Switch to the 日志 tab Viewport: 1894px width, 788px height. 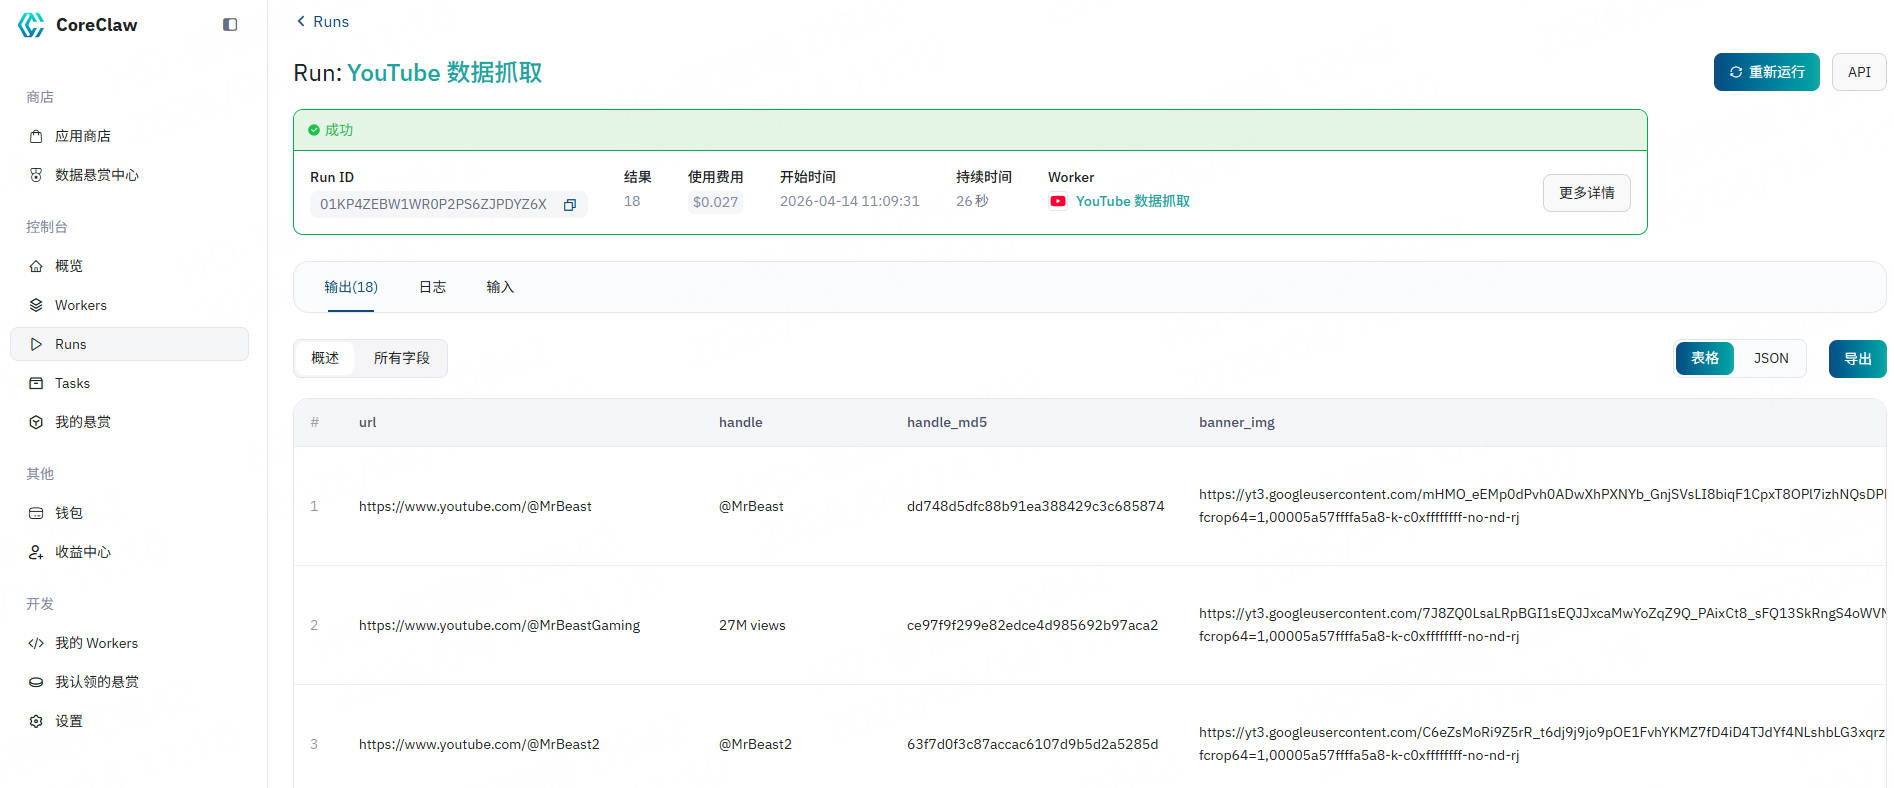click(x=432, y=287)
